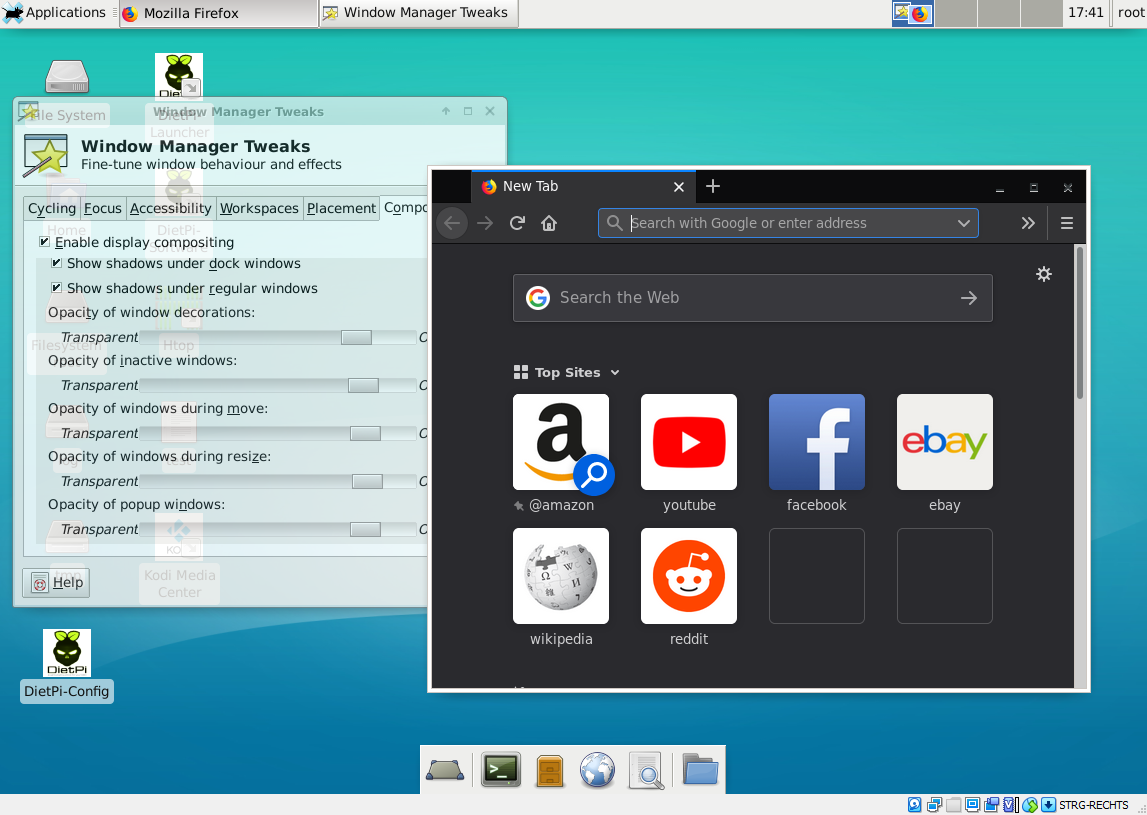Open a new tab with the plus button

(x=712, y=187)
